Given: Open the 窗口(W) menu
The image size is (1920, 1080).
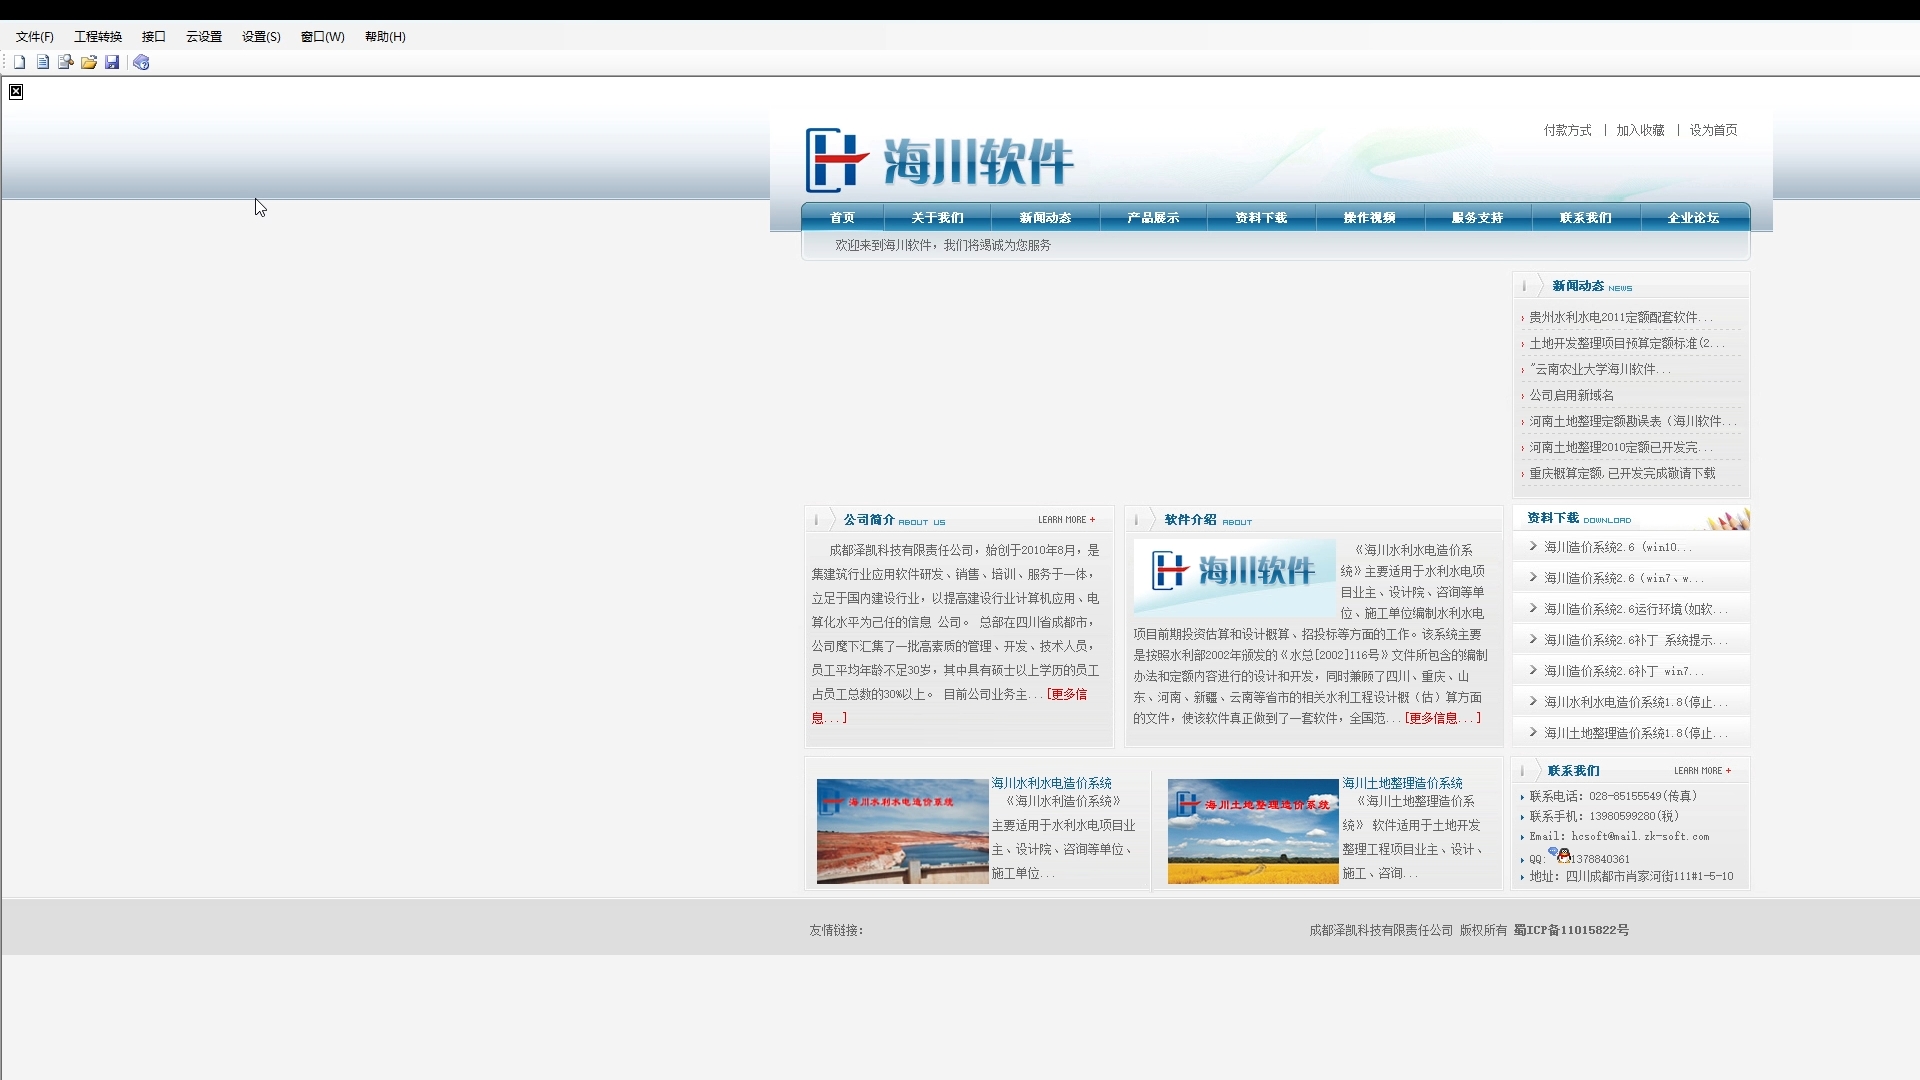Looking at the screenshot, I should (x=322, y=37).
